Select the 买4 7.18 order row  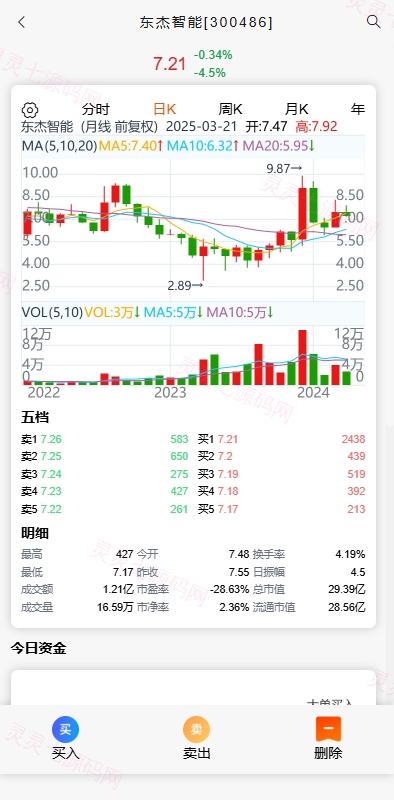(282, 491)
